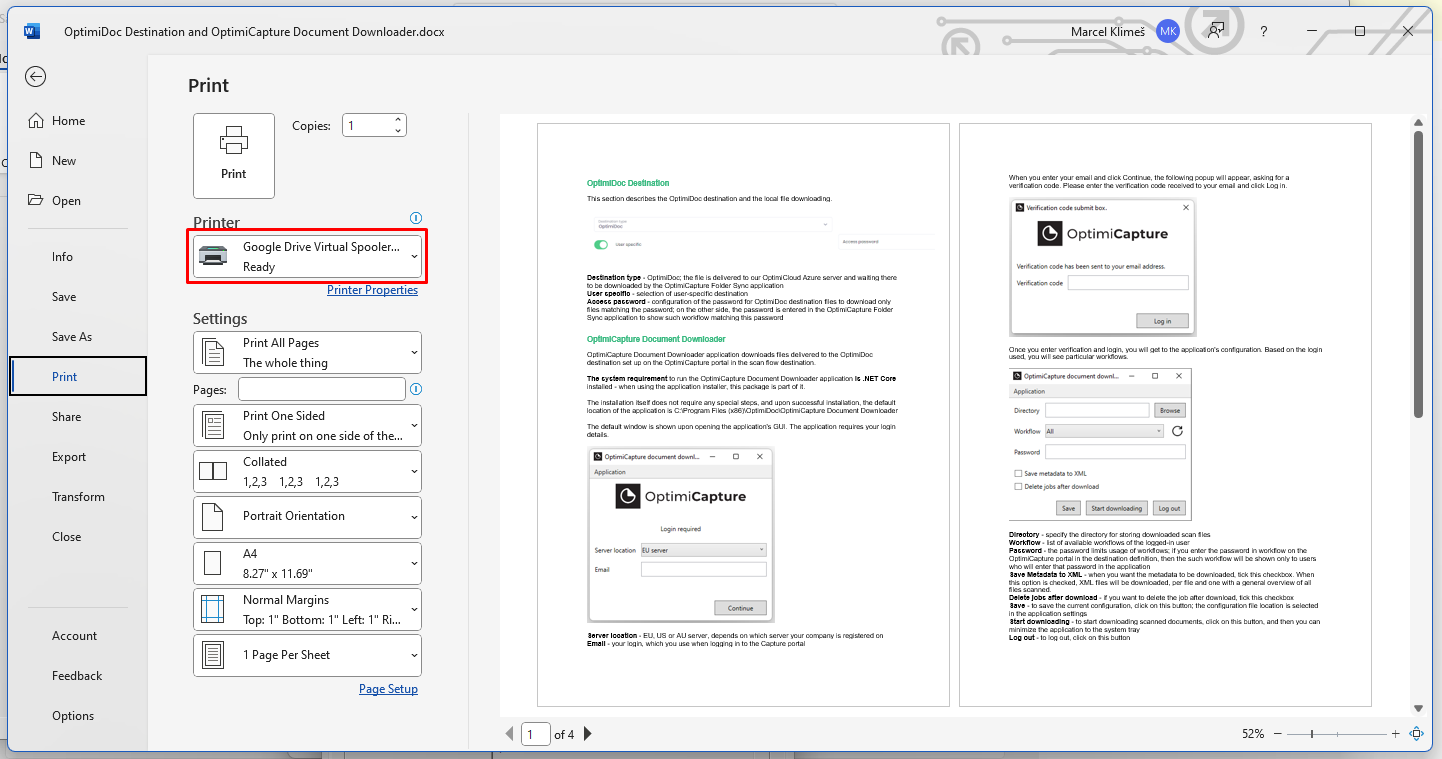Click the MK user account avatar

tap(1168, 31)
